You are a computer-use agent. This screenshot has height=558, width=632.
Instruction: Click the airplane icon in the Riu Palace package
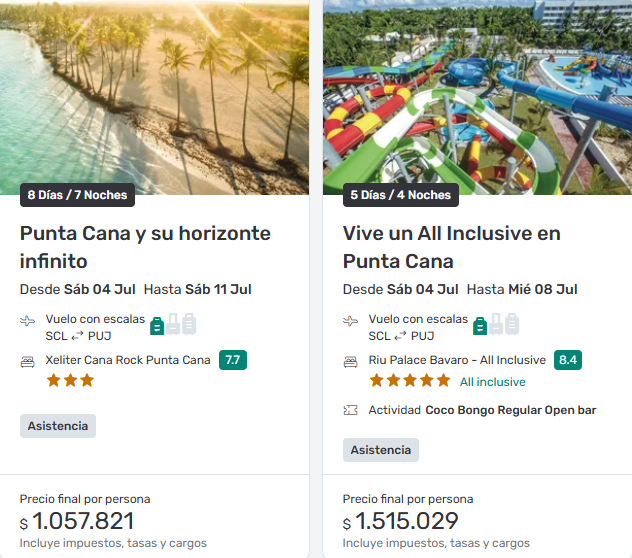click(351, 321)
